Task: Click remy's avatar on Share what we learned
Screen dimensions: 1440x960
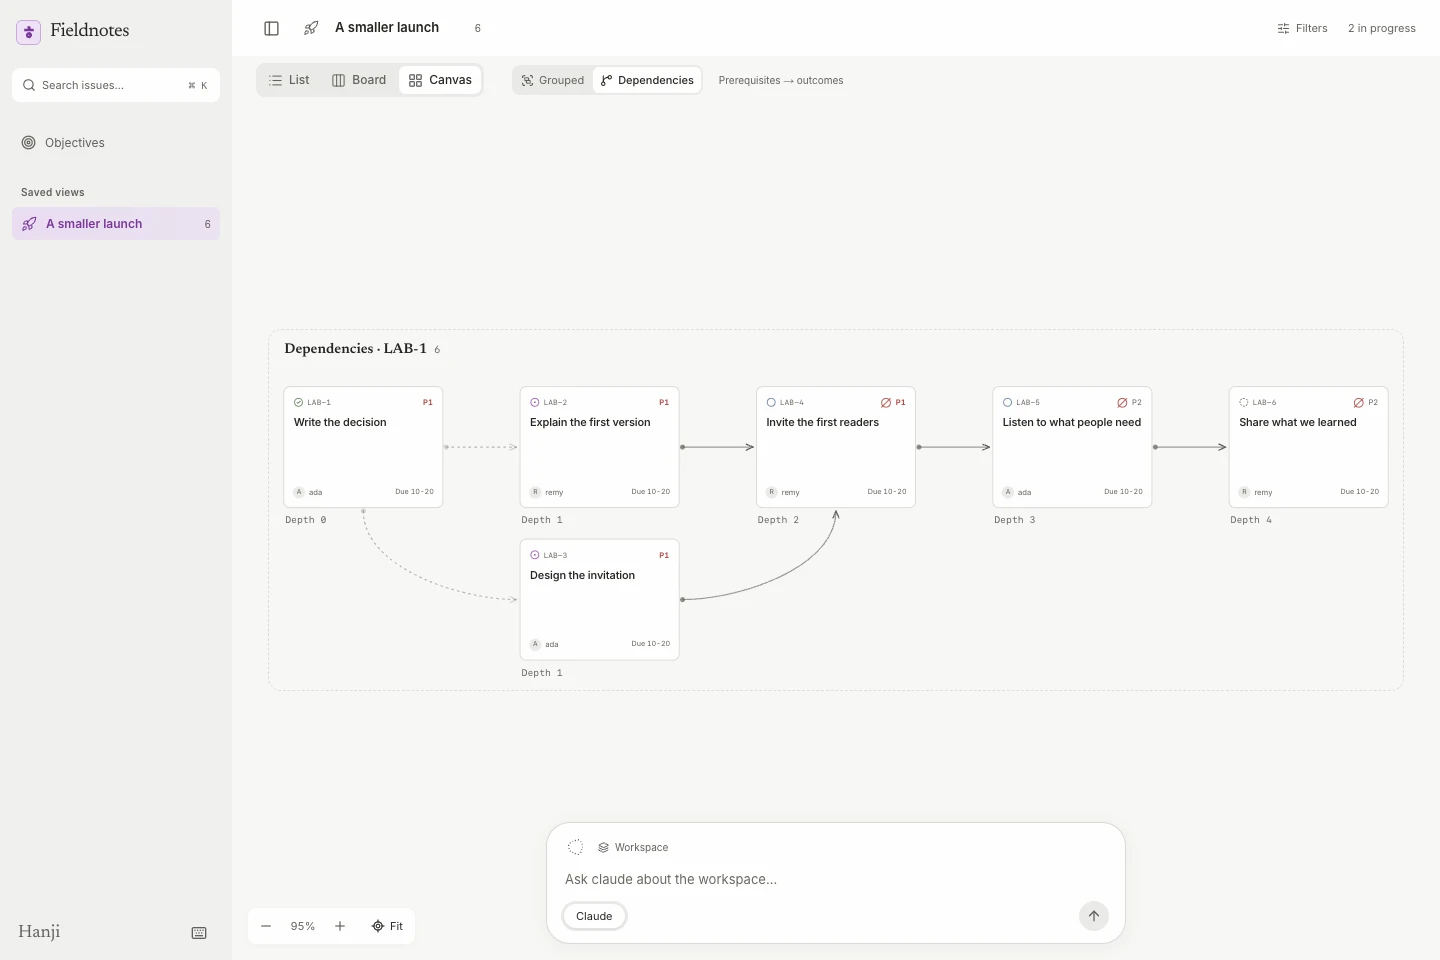Action: click(x=1244, y=492)
